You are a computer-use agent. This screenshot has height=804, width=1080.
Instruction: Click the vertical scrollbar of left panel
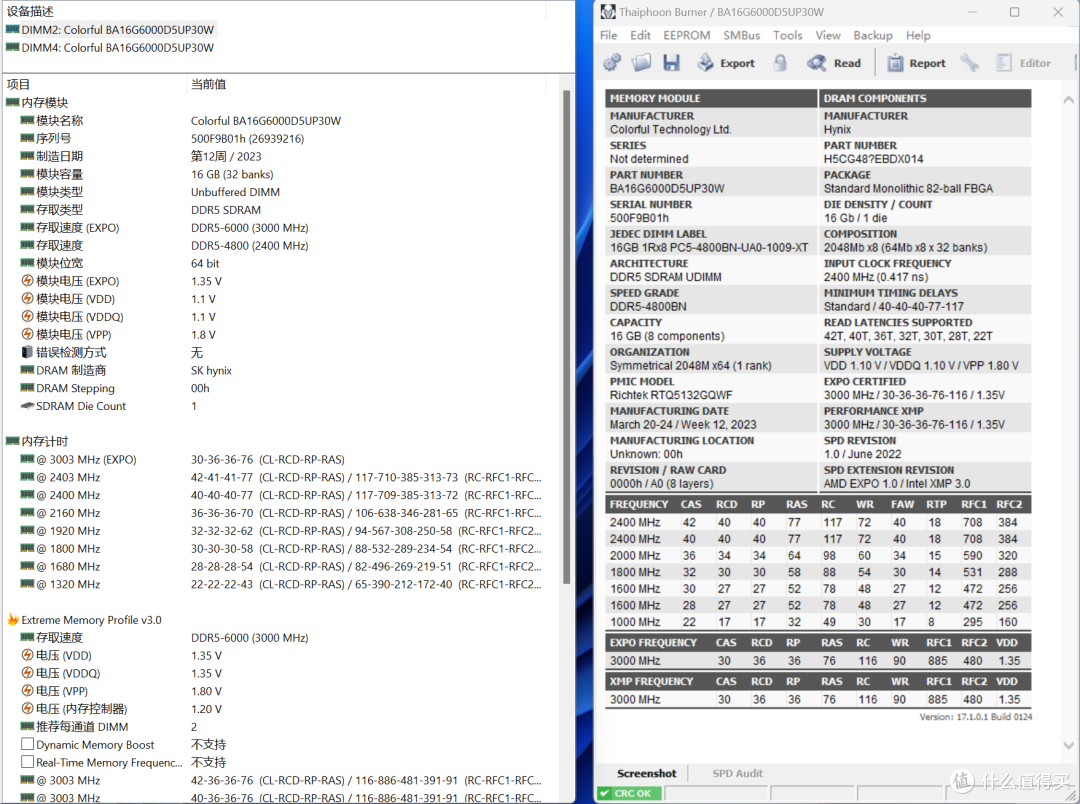tap(567, 338)
